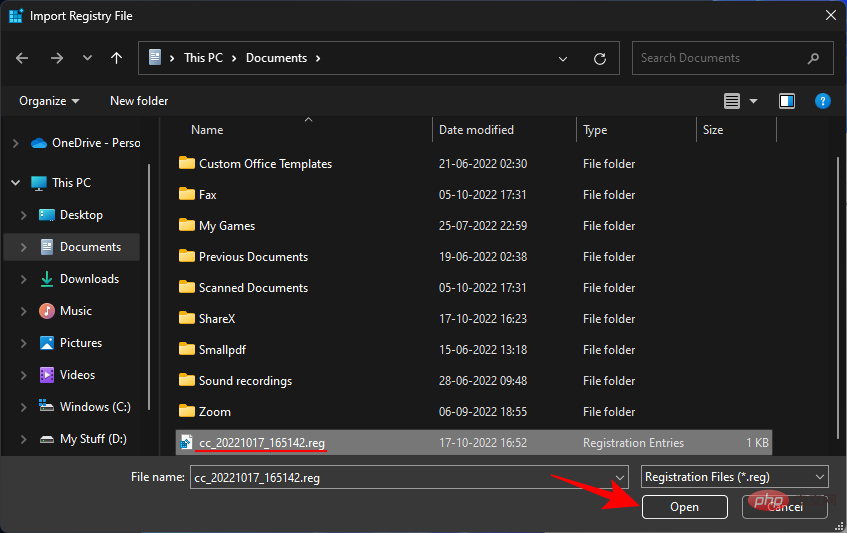This screenshot has width=847, height=533.
Task: Expand the Downloads tree node
Action: 23,279
